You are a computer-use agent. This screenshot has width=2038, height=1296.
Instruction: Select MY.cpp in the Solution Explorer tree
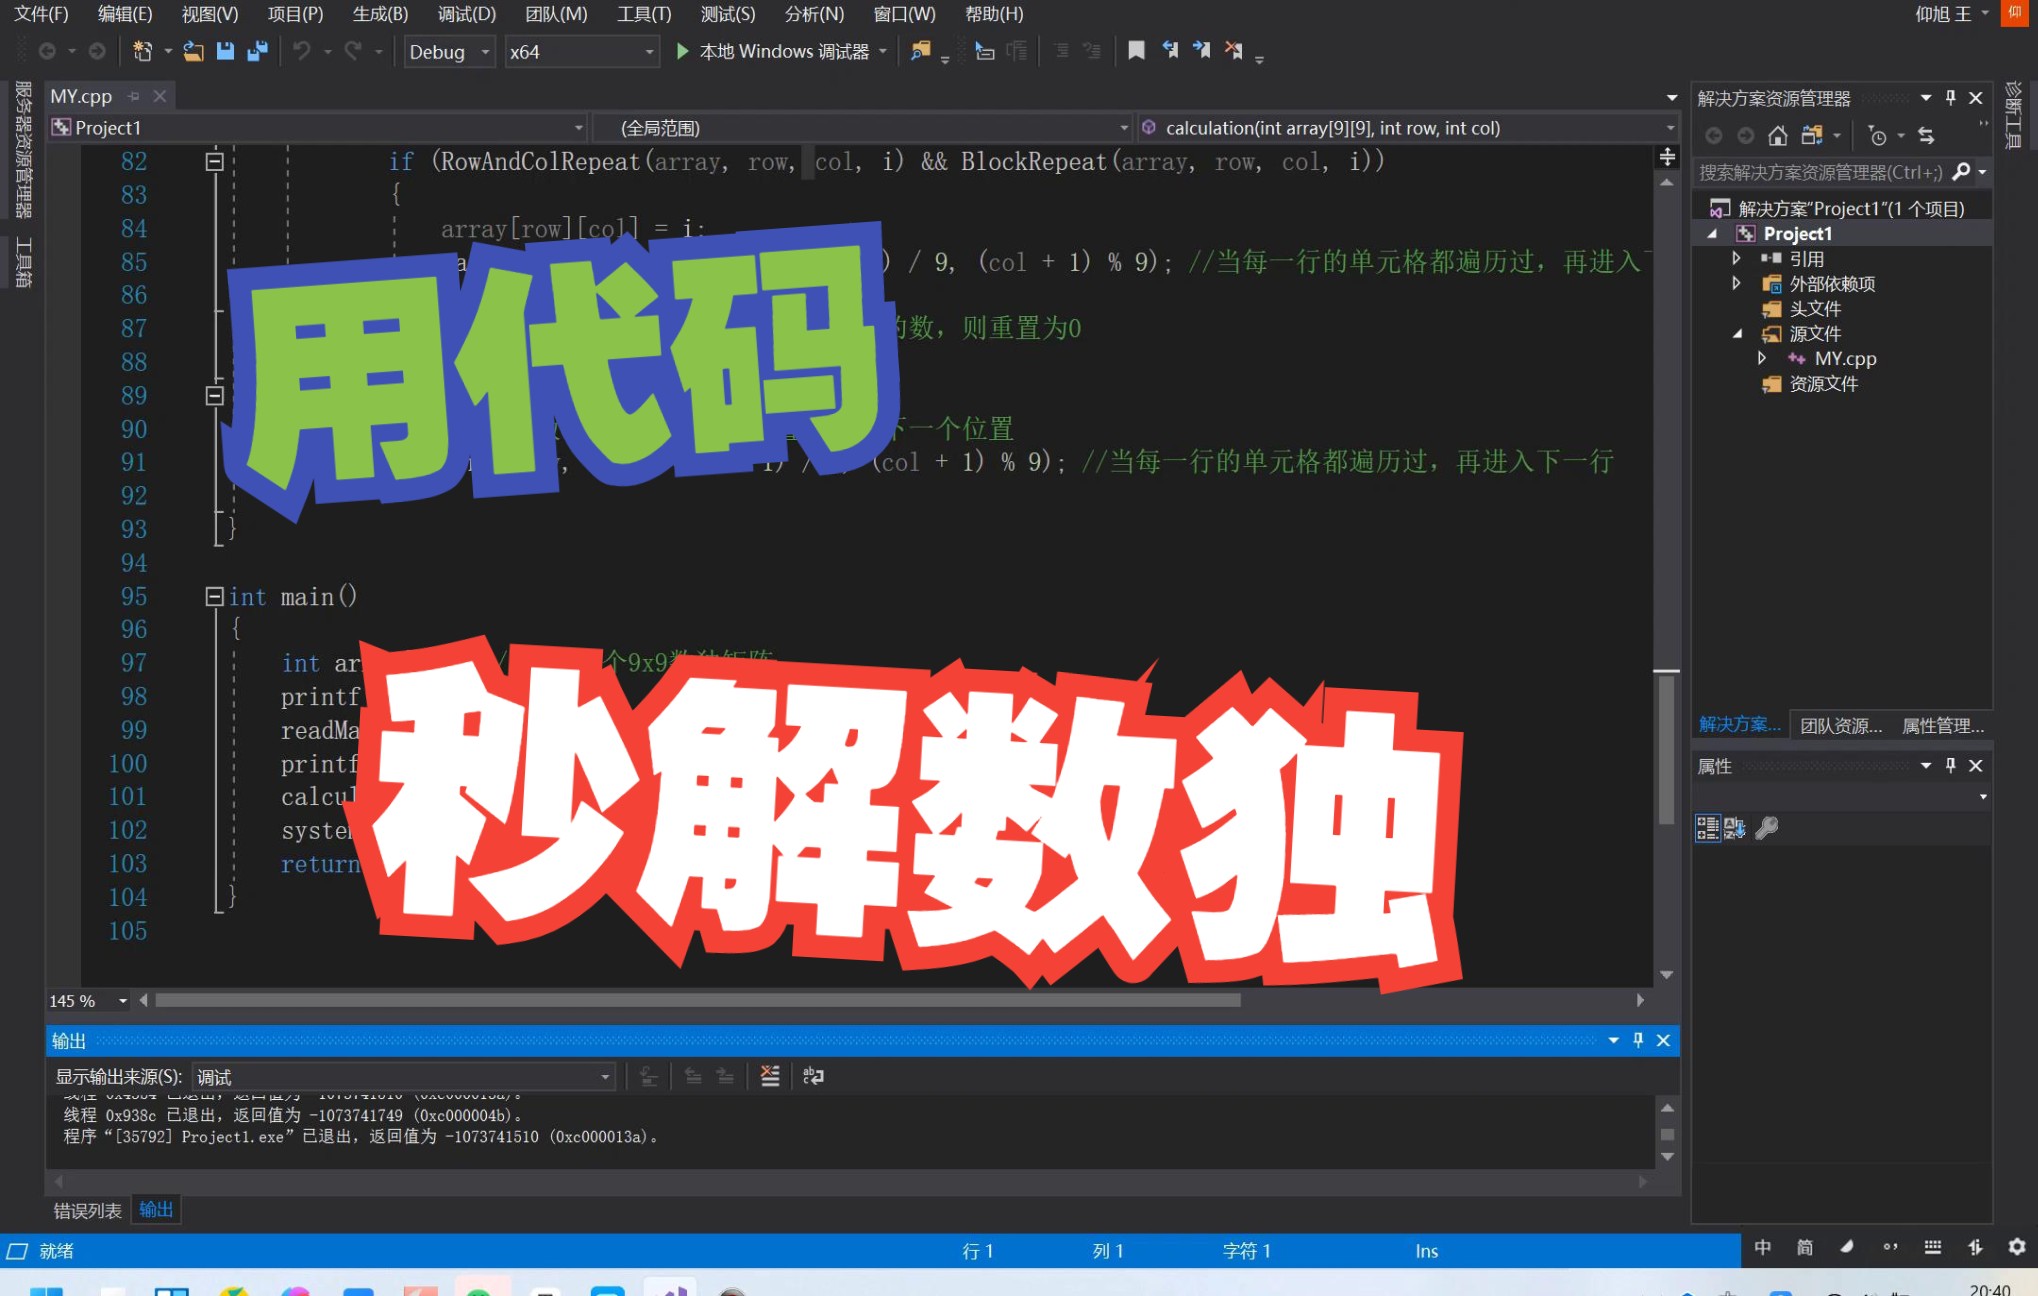[1843, 358]
